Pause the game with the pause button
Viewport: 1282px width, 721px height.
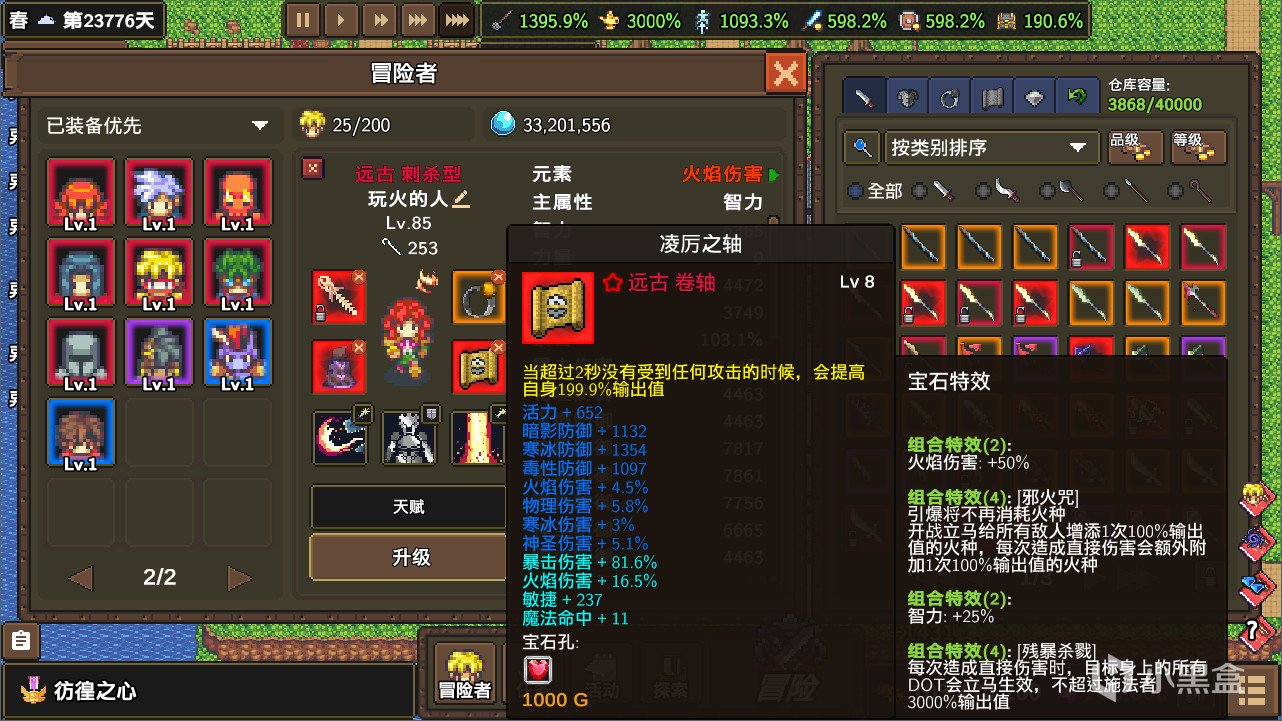(x=304, y=20)
